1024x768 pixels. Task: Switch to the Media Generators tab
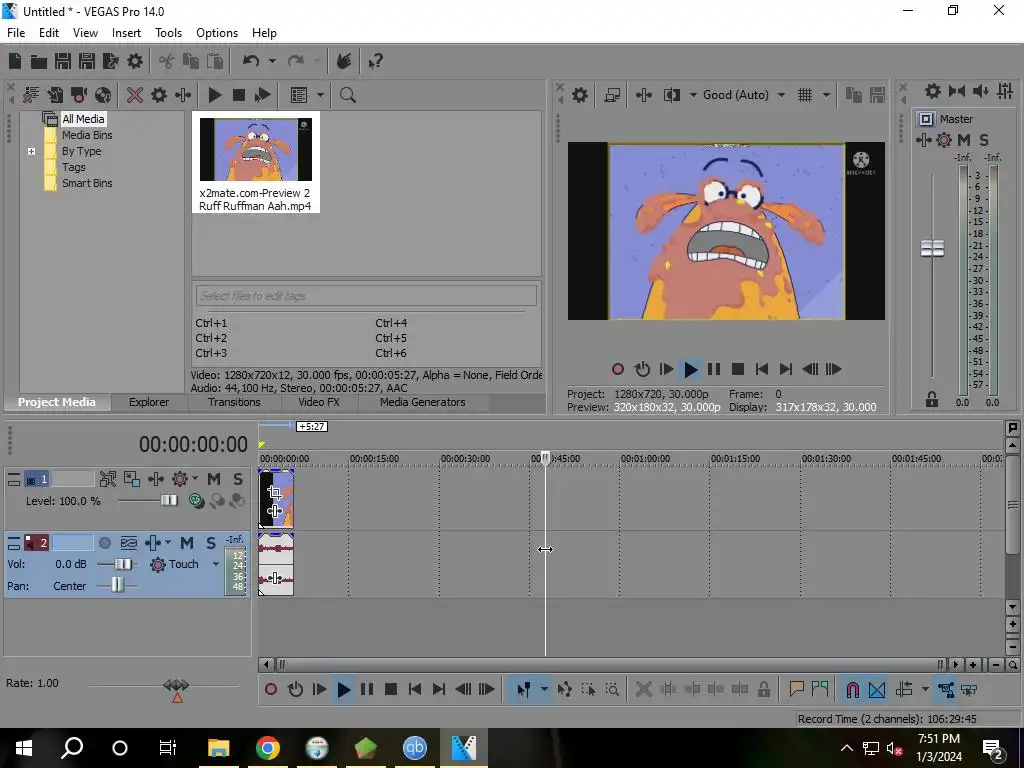point(423,402)
